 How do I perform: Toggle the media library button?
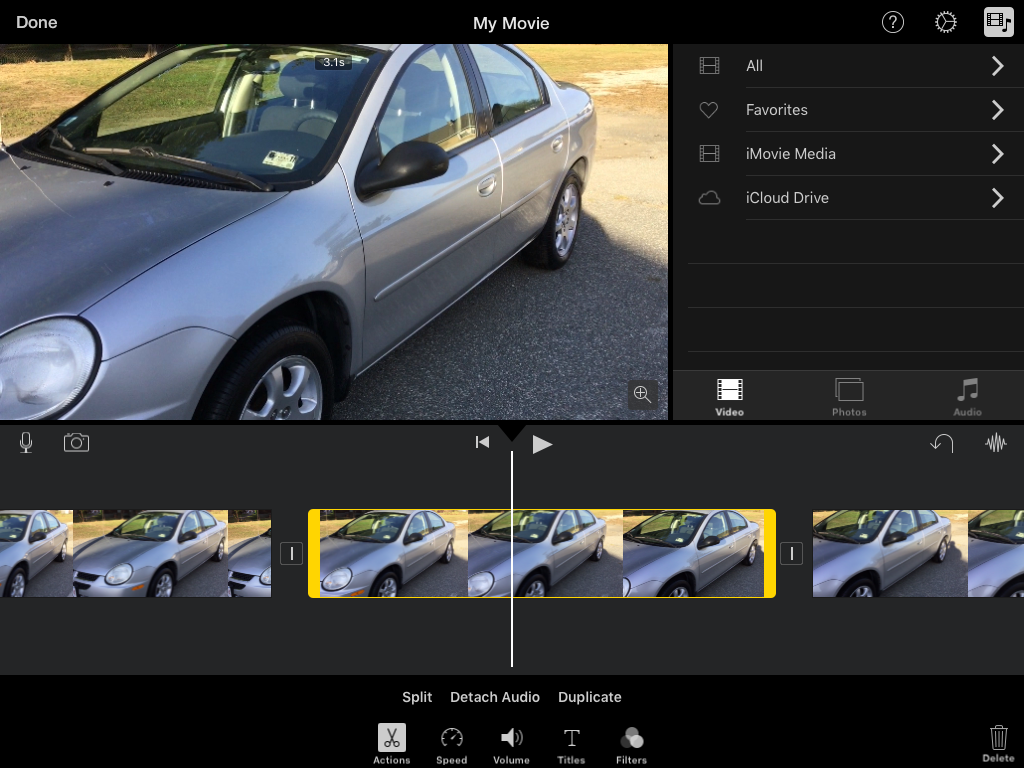pos(999,22)
